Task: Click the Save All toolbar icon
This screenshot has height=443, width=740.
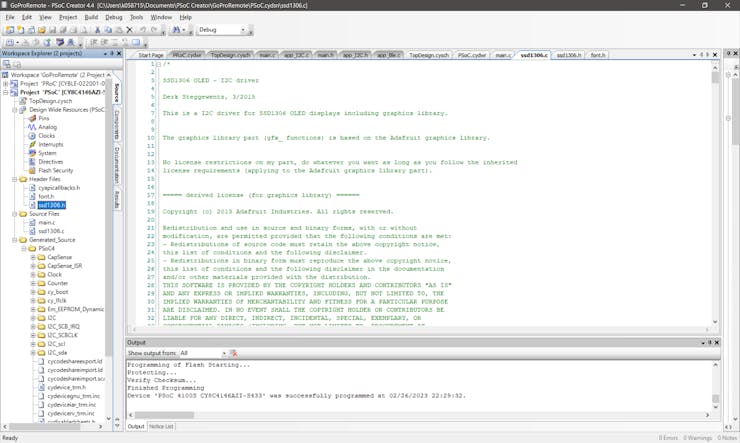Action: pyautogui.click(x=63, y=30)
